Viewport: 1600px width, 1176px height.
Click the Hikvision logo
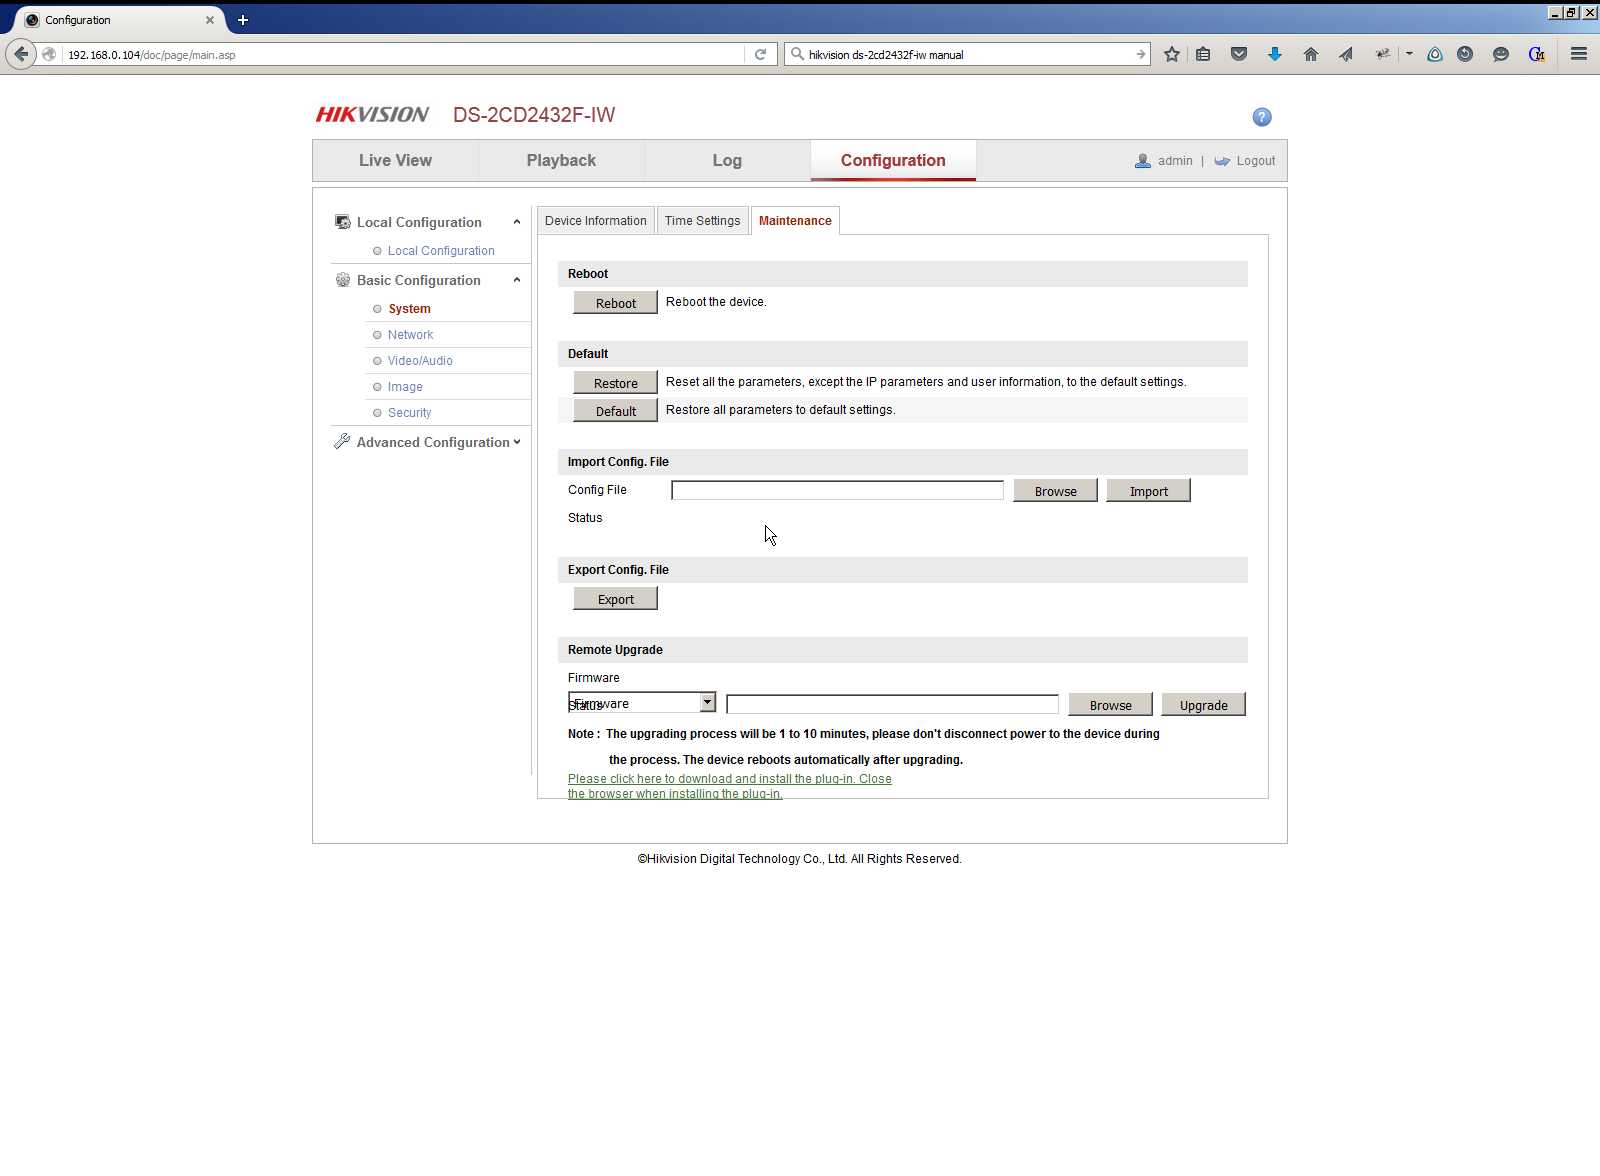[373, 115]
